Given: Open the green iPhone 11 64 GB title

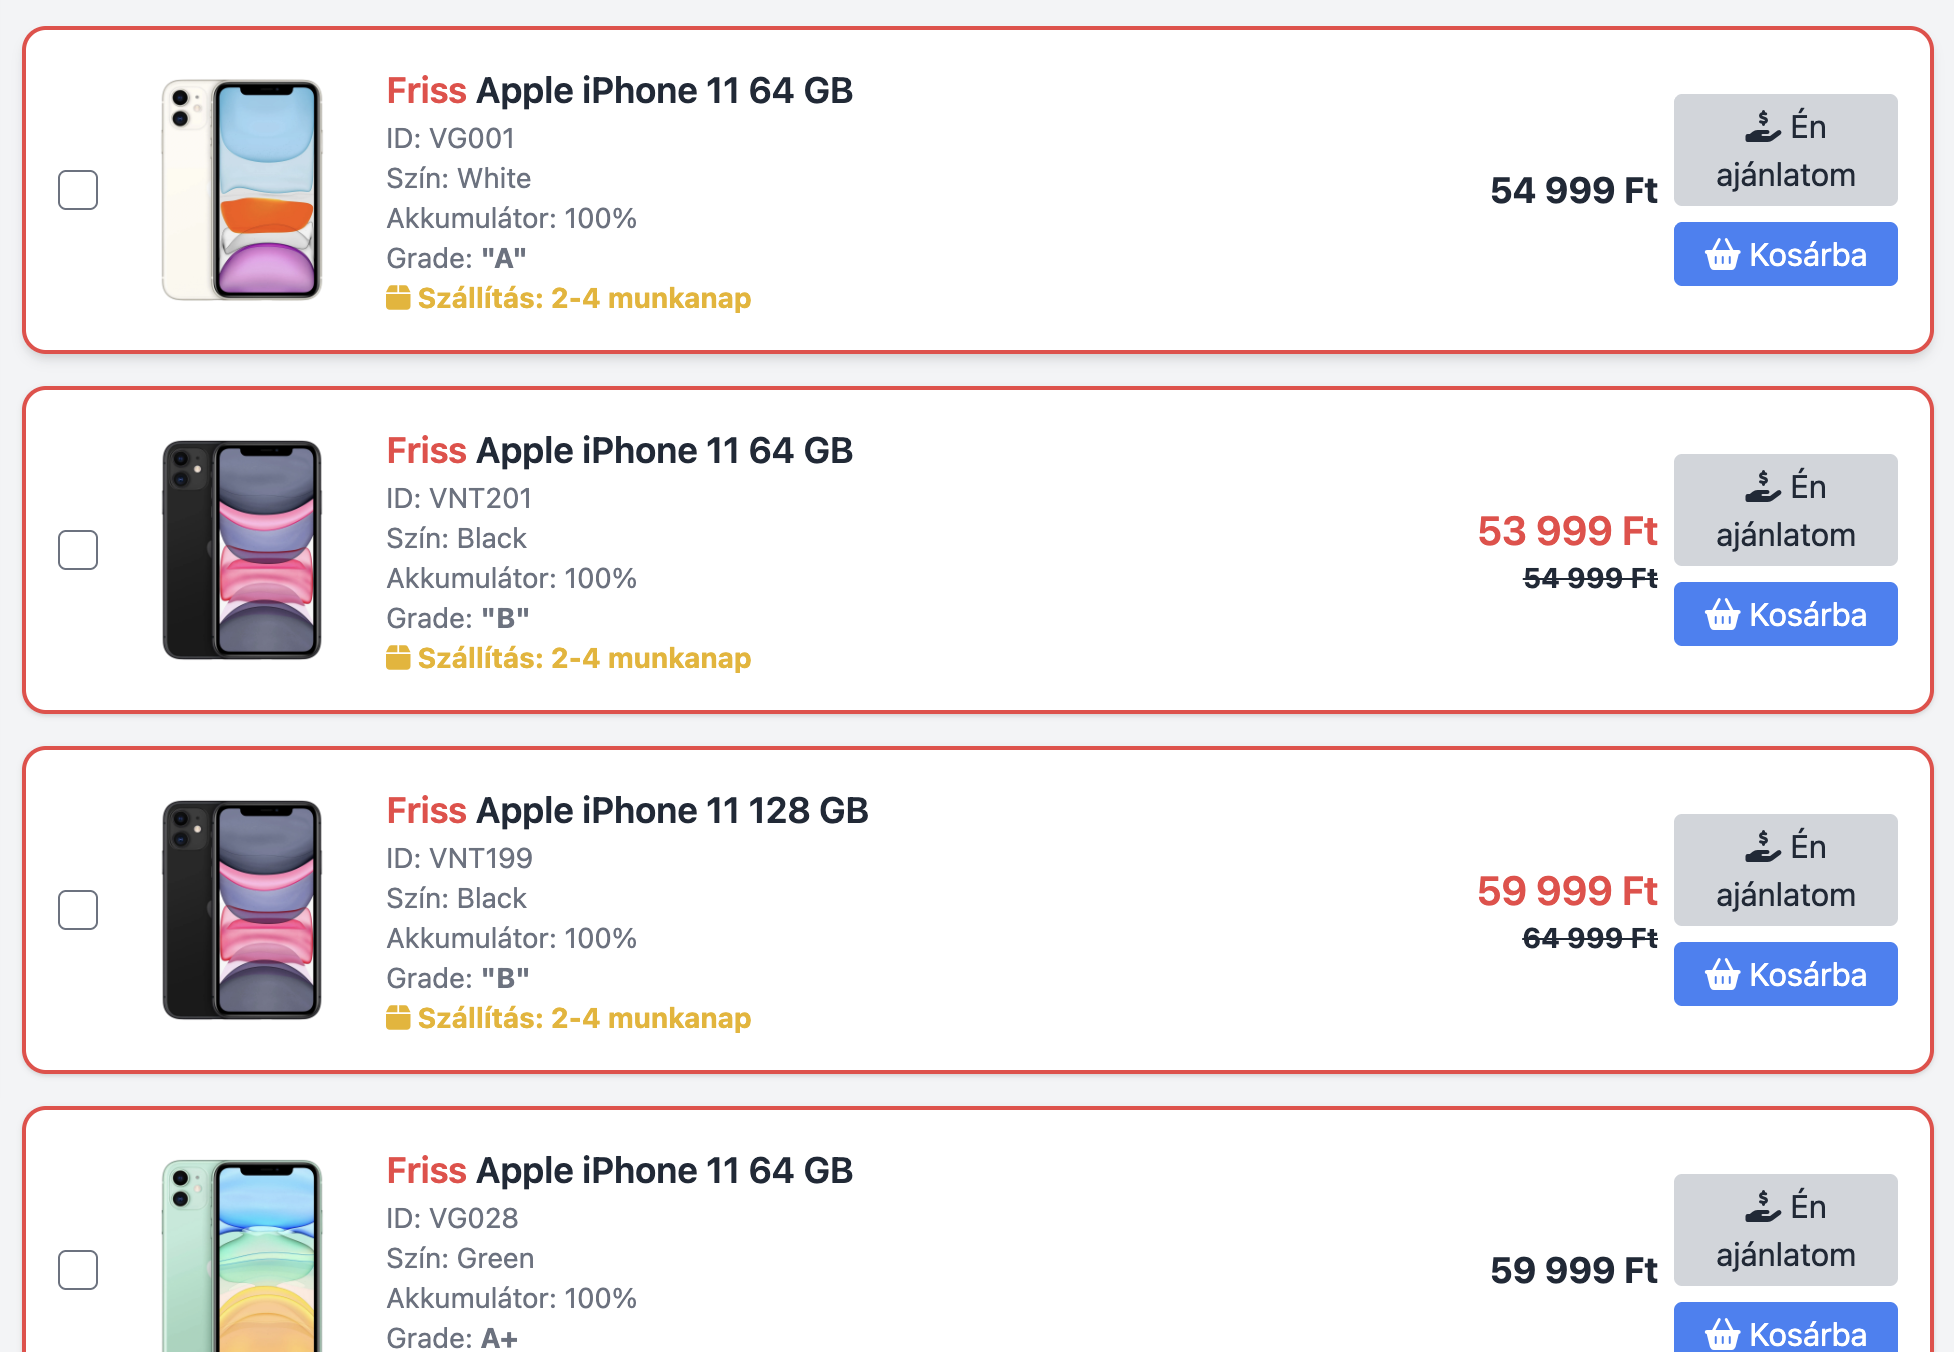Looking at the screenshot, I should [619, 1171].
